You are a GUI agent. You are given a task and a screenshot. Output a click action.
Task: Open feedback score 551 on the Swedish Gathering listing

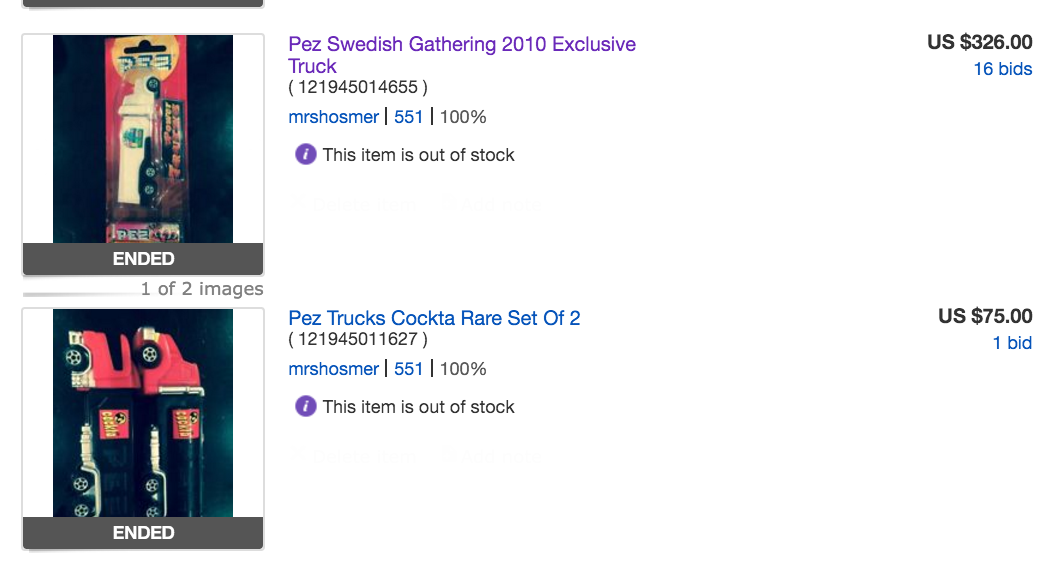[409, 117]
